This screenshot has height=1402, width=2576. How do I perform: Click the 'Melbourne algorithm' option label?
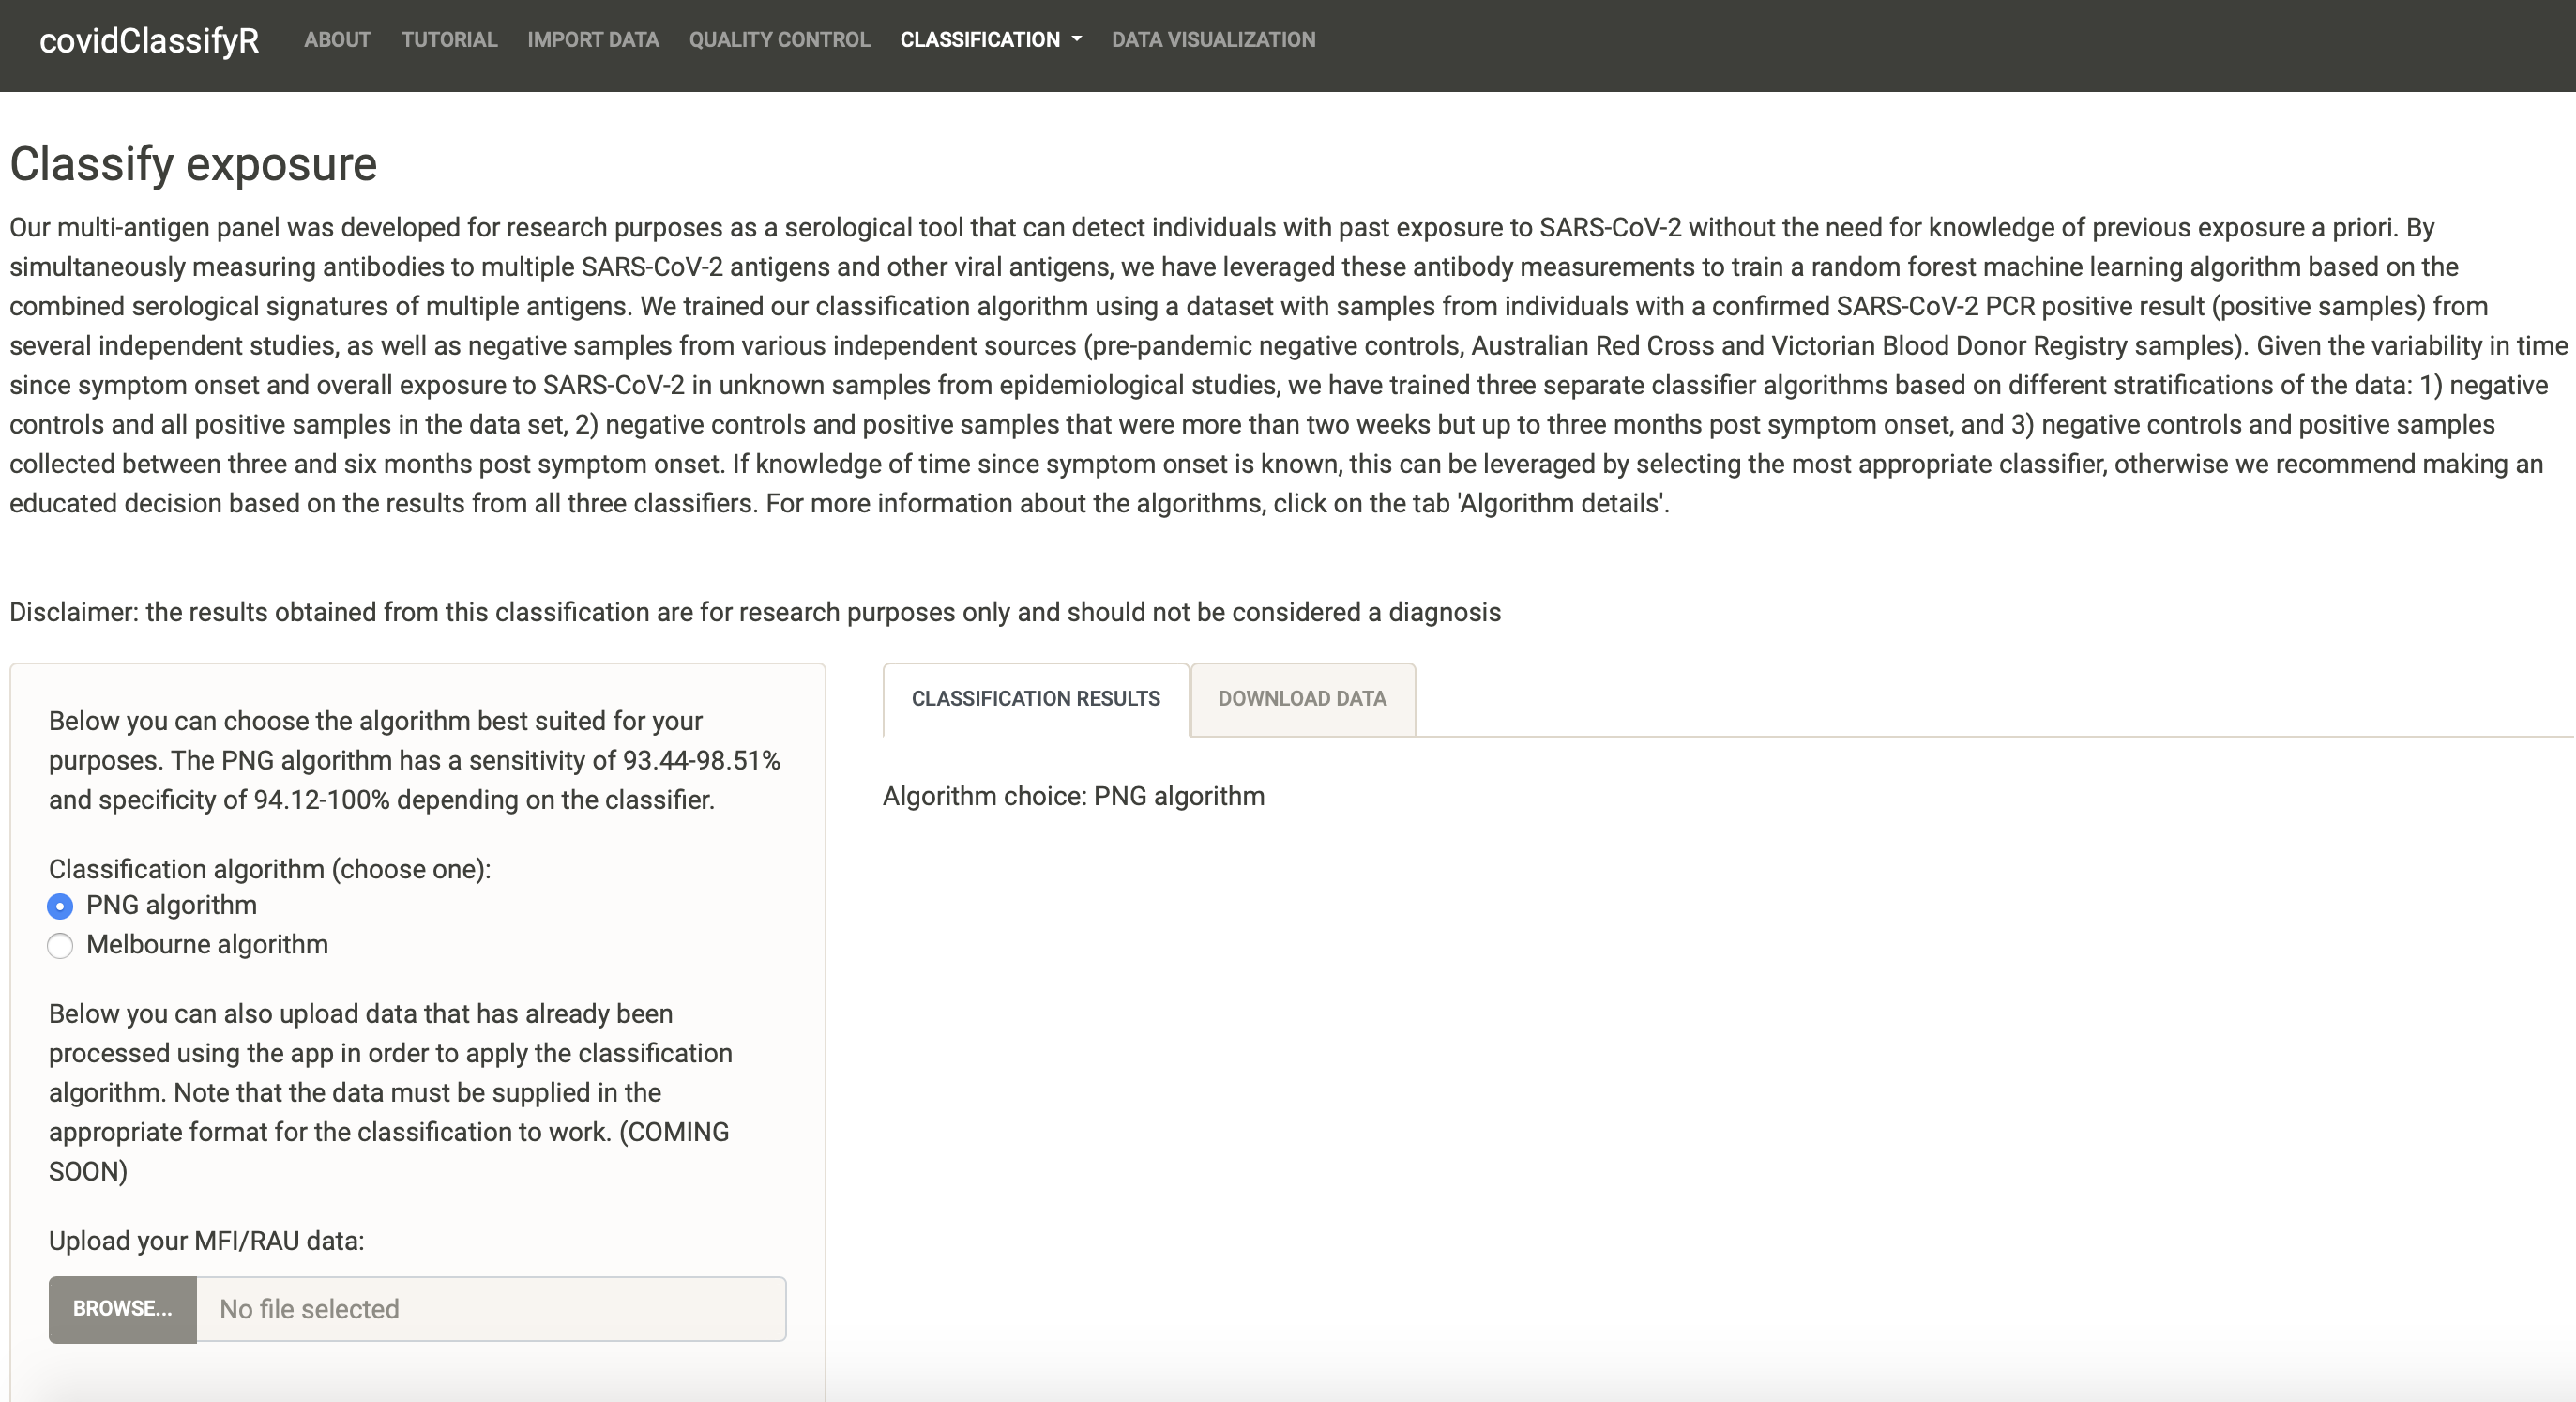pyautogui.click(x=207, y=944)
